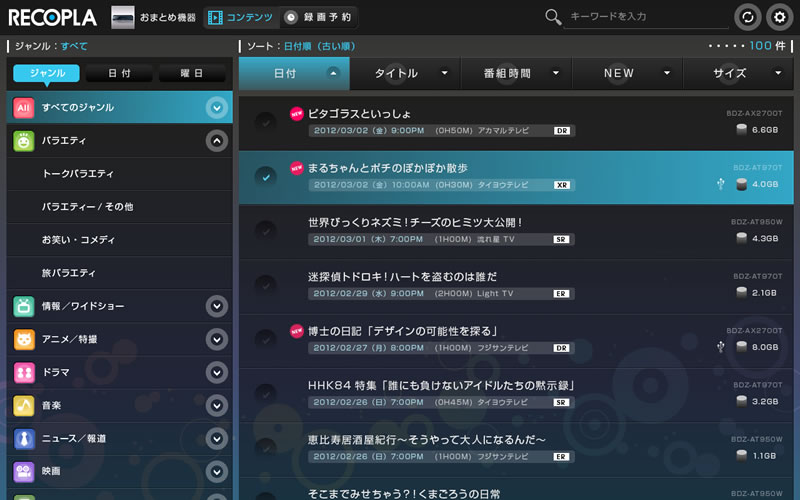Viewport: 800px width, 500px height.
Task: Click disk icon beside 1.1GB
Action: (x=741, y=455)
